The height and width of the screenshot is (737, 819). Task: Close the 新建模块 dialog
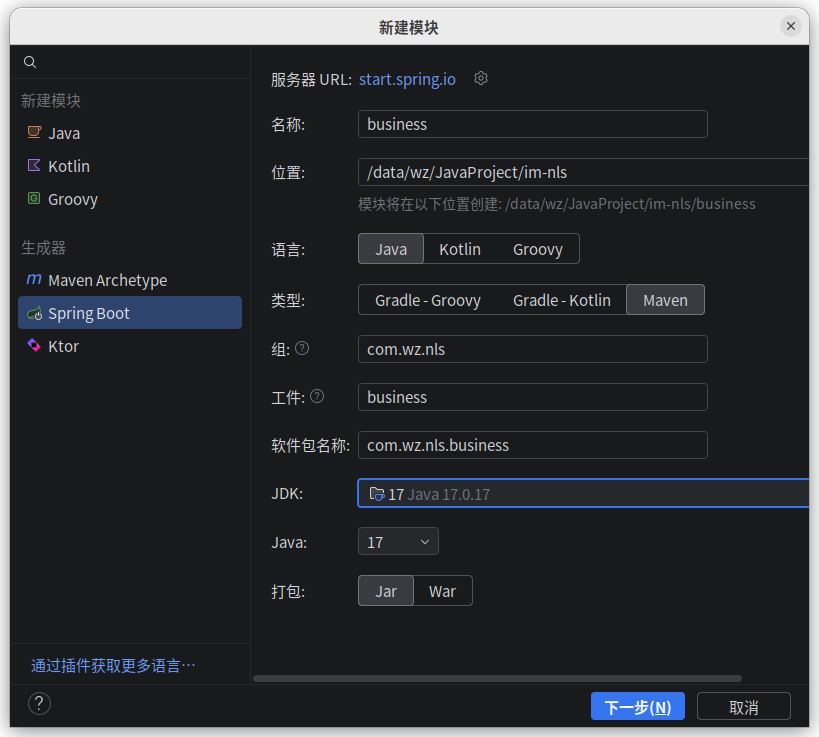(x=791, y=26)
